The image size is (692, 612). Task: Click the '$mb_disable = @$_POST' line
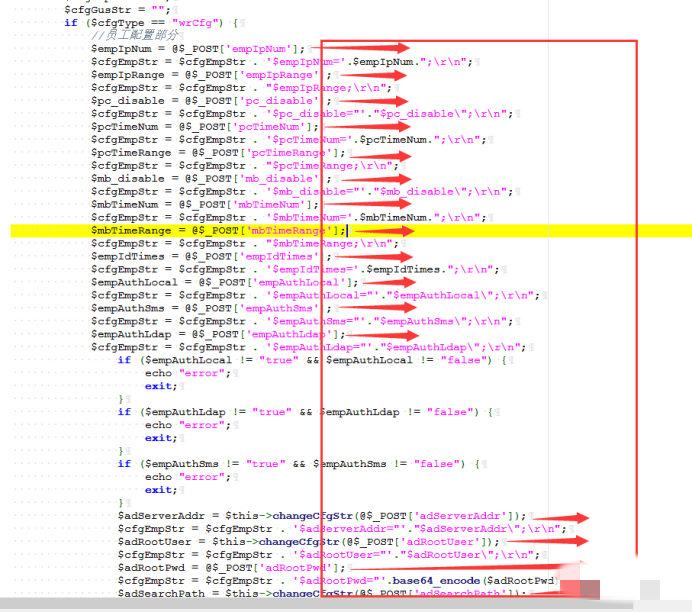pyautogui.click(x=211, y=179)
